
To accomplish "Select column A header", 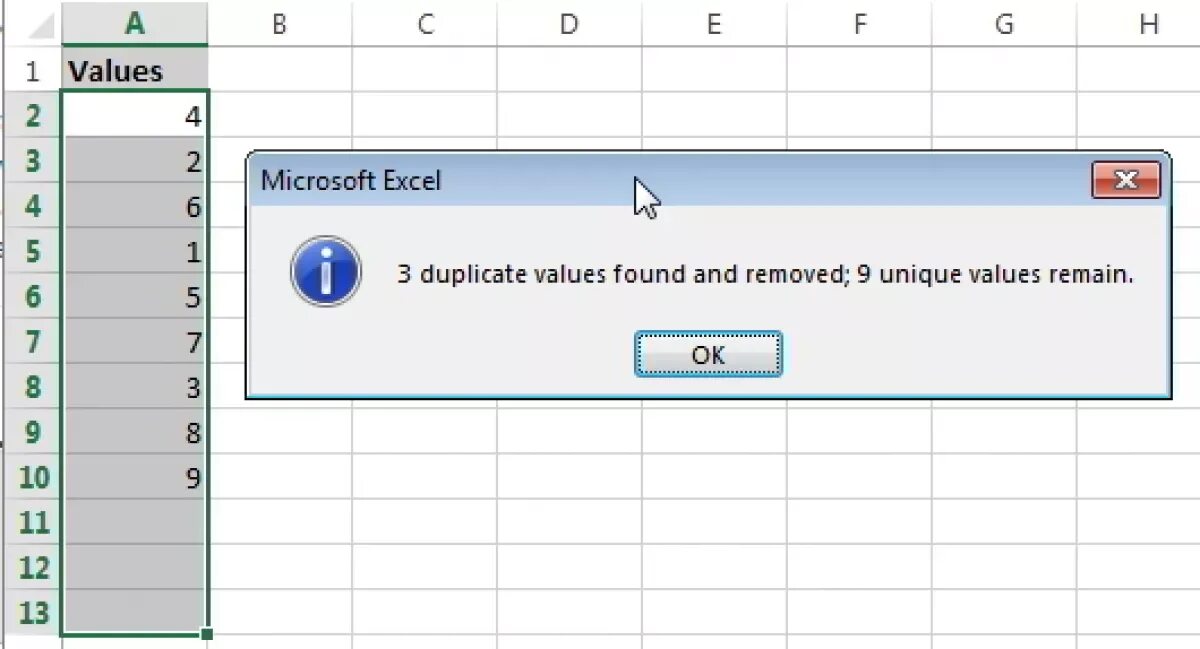I will pos(135,24).
